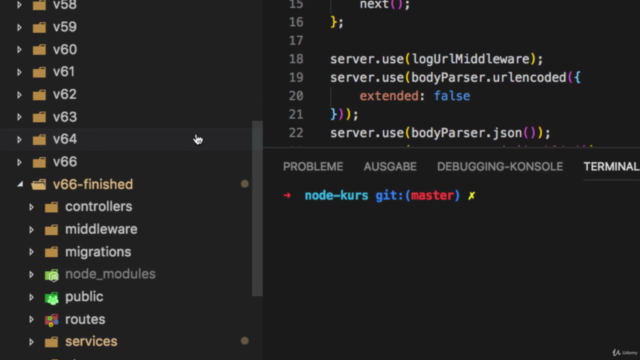This screenshot has height=360, width=640.
Task: Select the v66 folder name
Action: 65,162
